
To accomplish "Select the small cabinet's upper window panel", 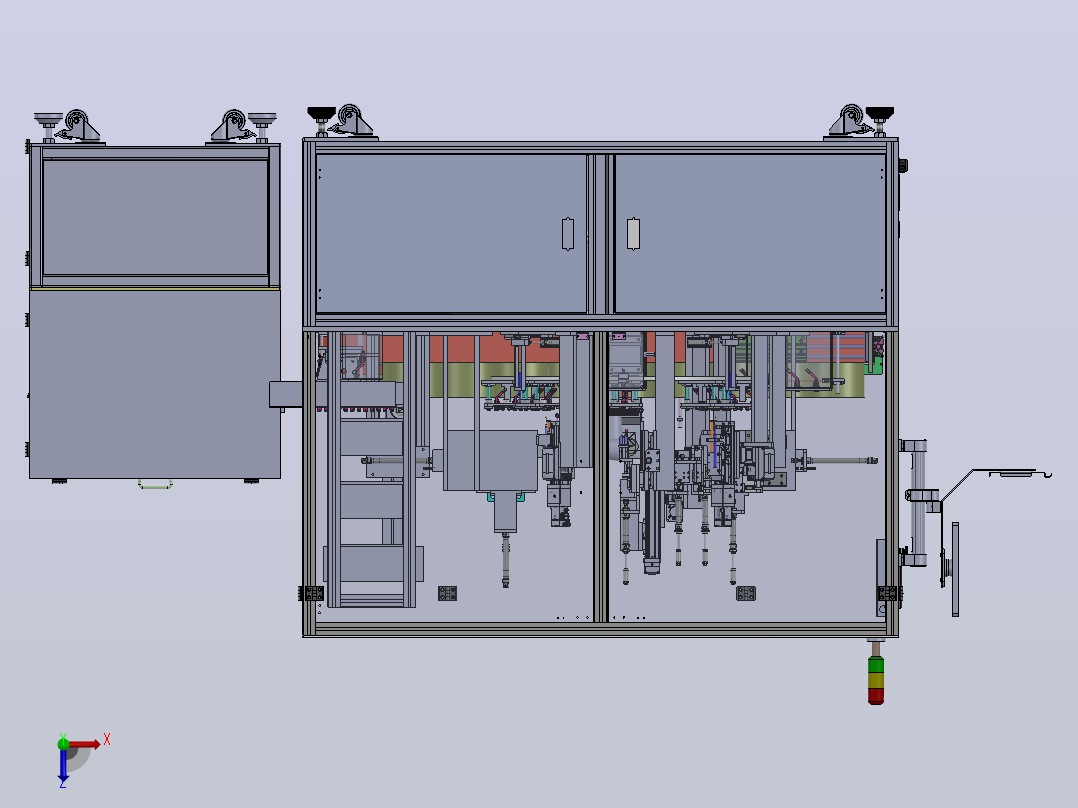I will [x=155, y=217].
